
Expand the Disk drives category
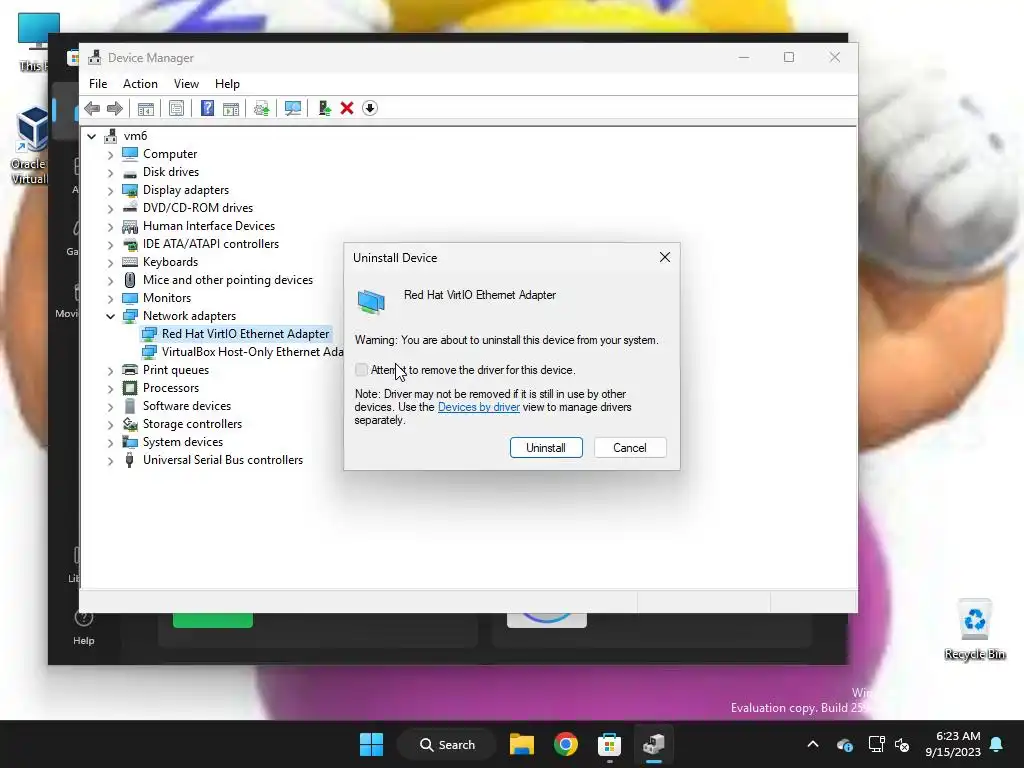(x=110, y=172)
